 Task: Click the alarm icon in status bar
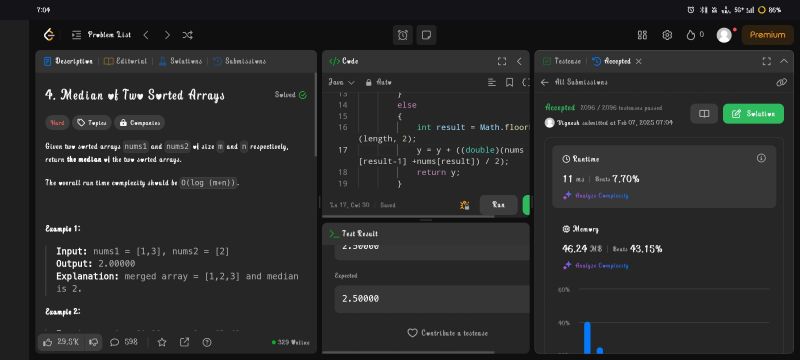690,10
